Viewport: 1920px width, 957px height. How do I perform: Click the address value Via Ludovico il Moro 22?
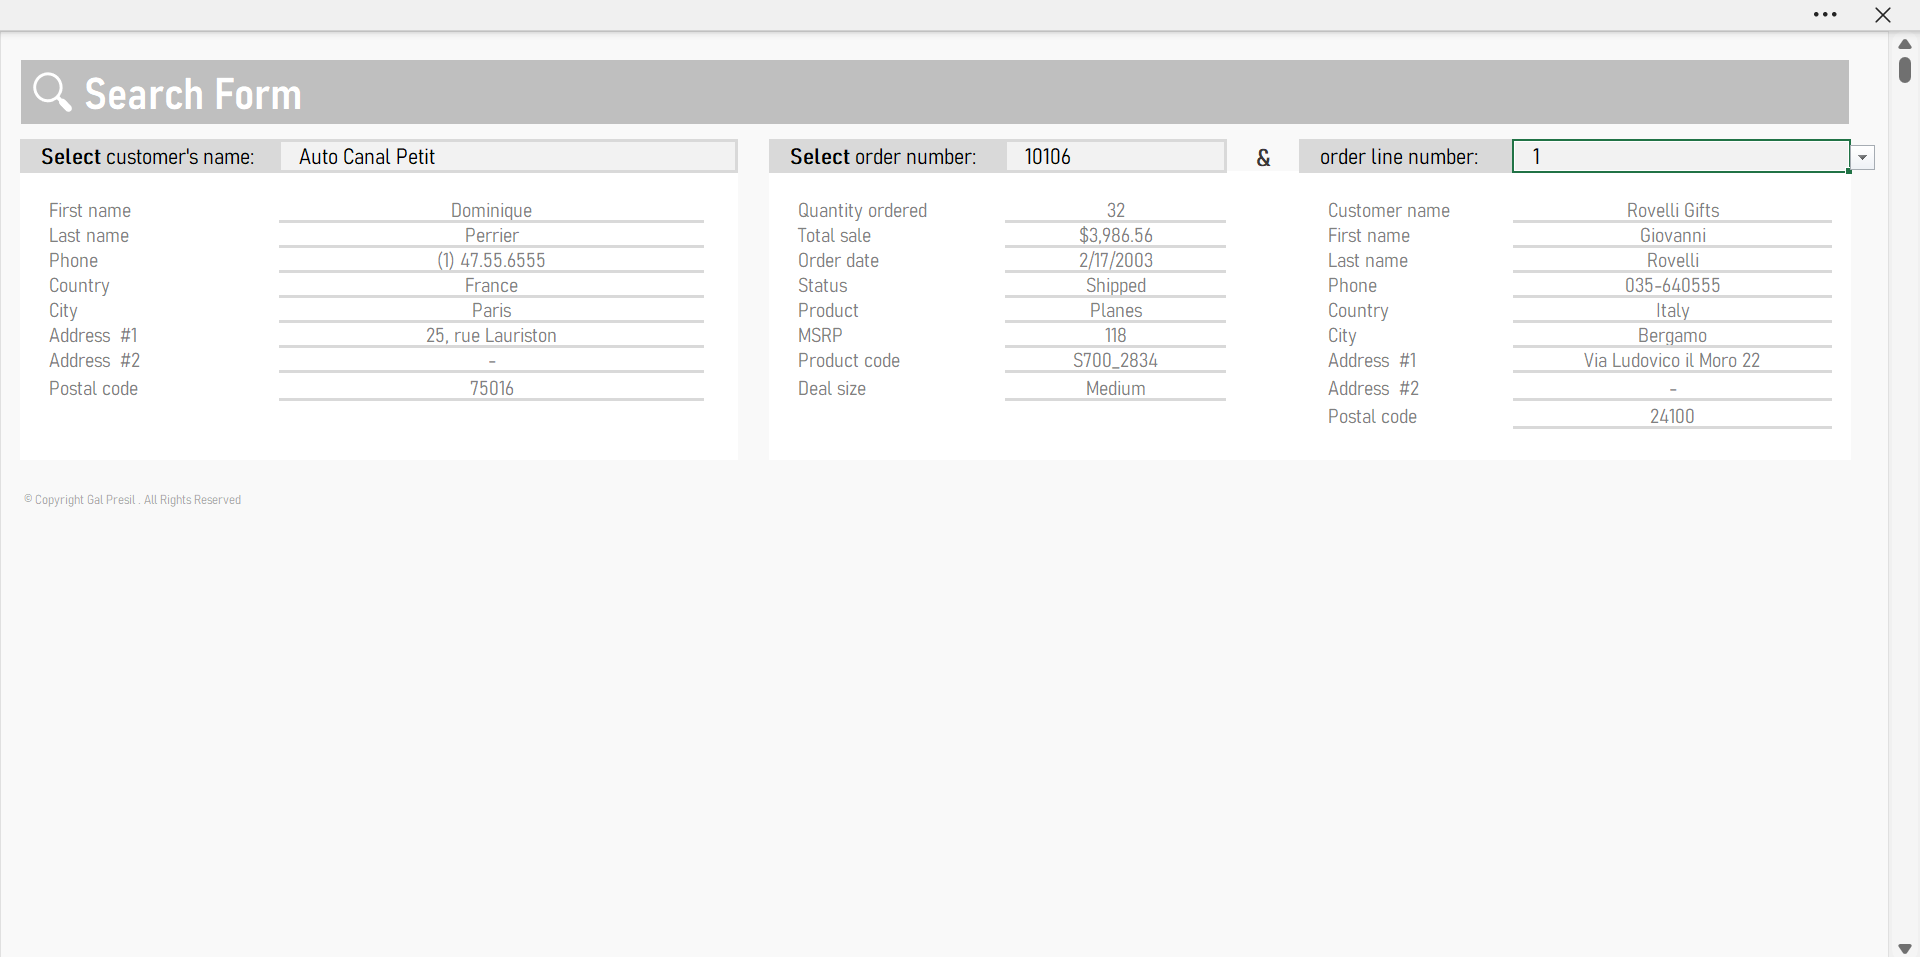1671,361
